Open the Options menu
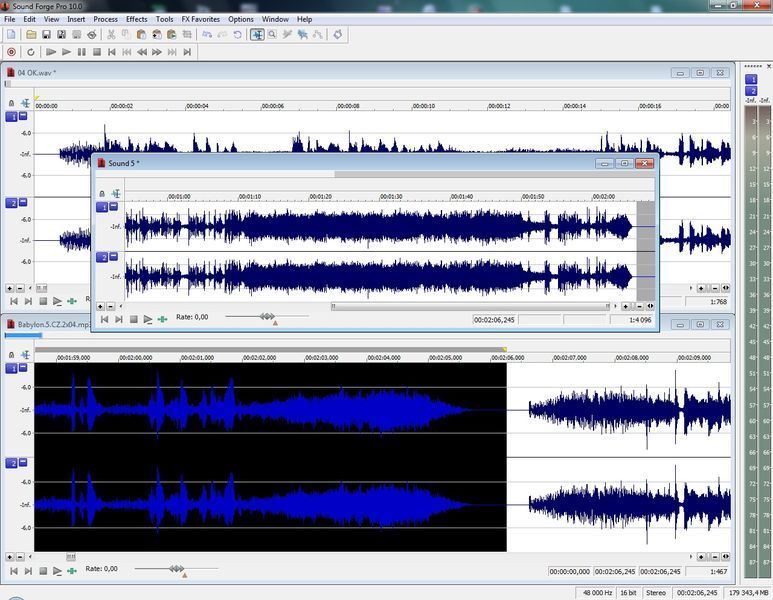The height and width of the screenshot is (600, 773). click(x=241, y=19)
